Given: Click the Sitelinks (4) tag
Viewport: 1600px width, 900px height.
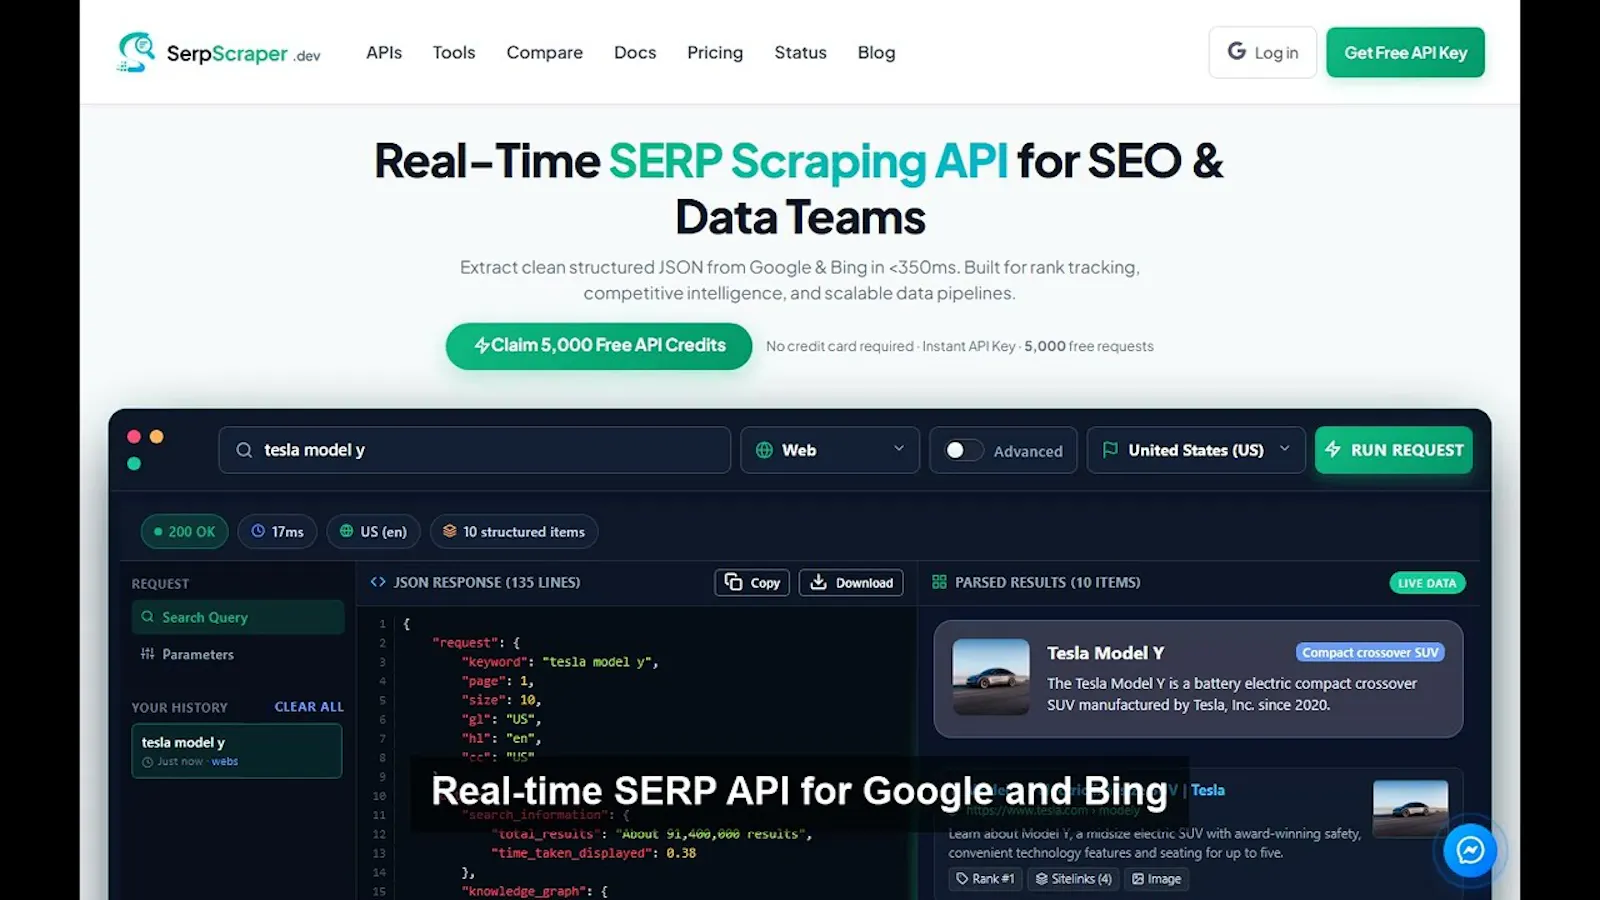Looking at the screenshot, I should [x=1073, y=879].
